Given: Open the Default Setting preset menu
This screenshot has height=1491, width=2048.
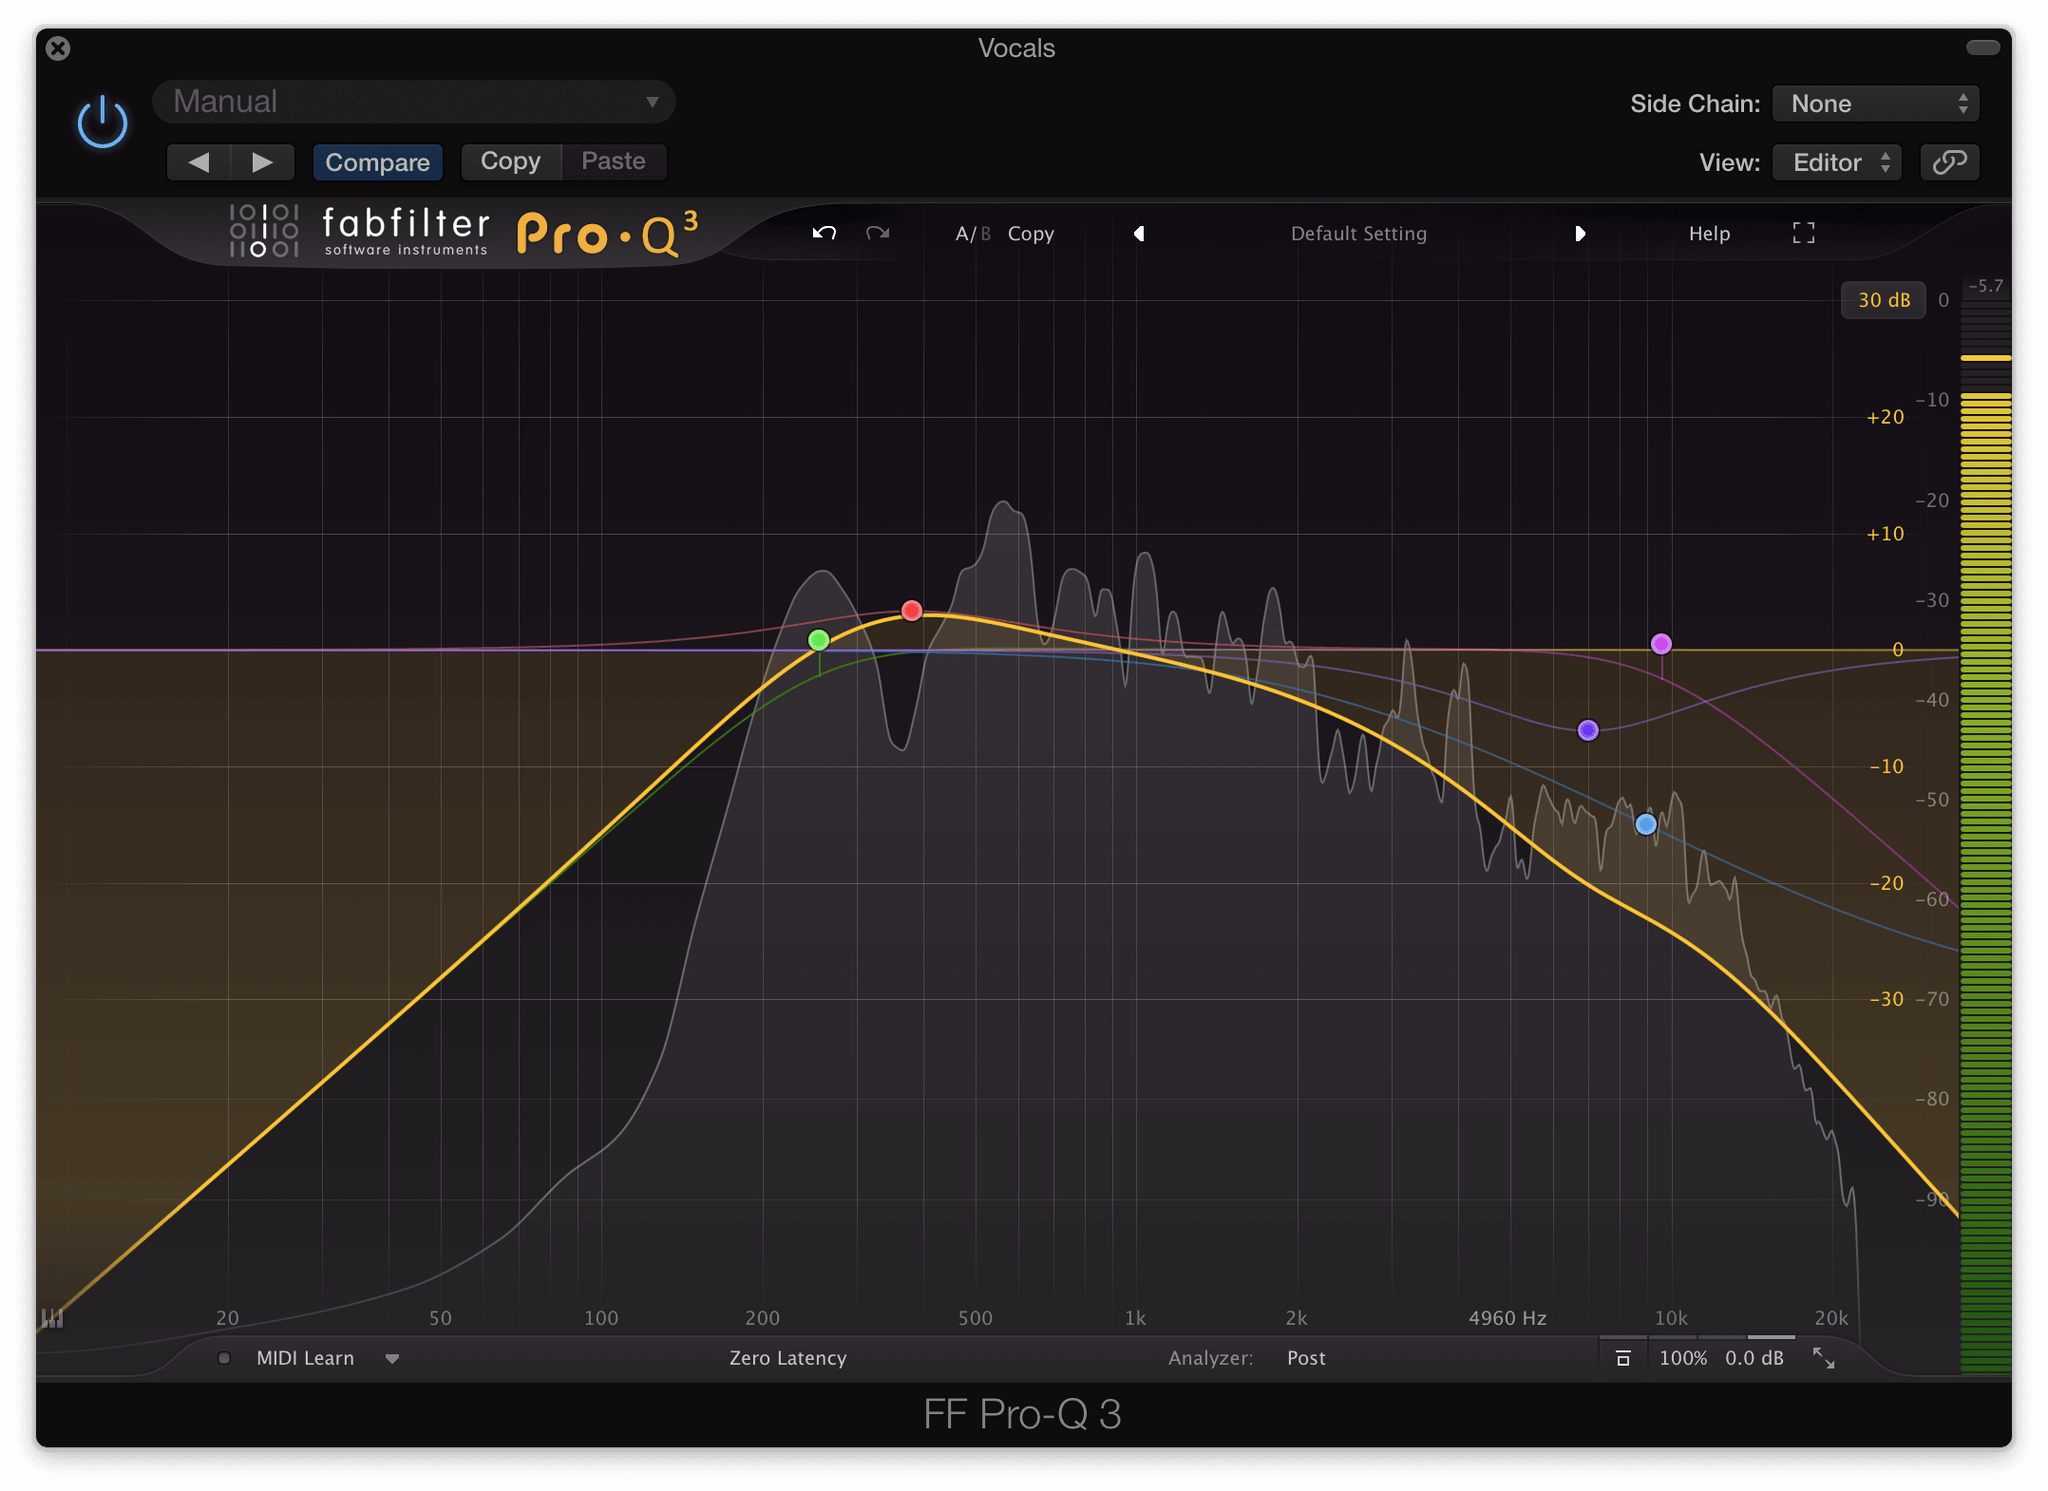Looking at the screenshot, I should (1358, 233).
